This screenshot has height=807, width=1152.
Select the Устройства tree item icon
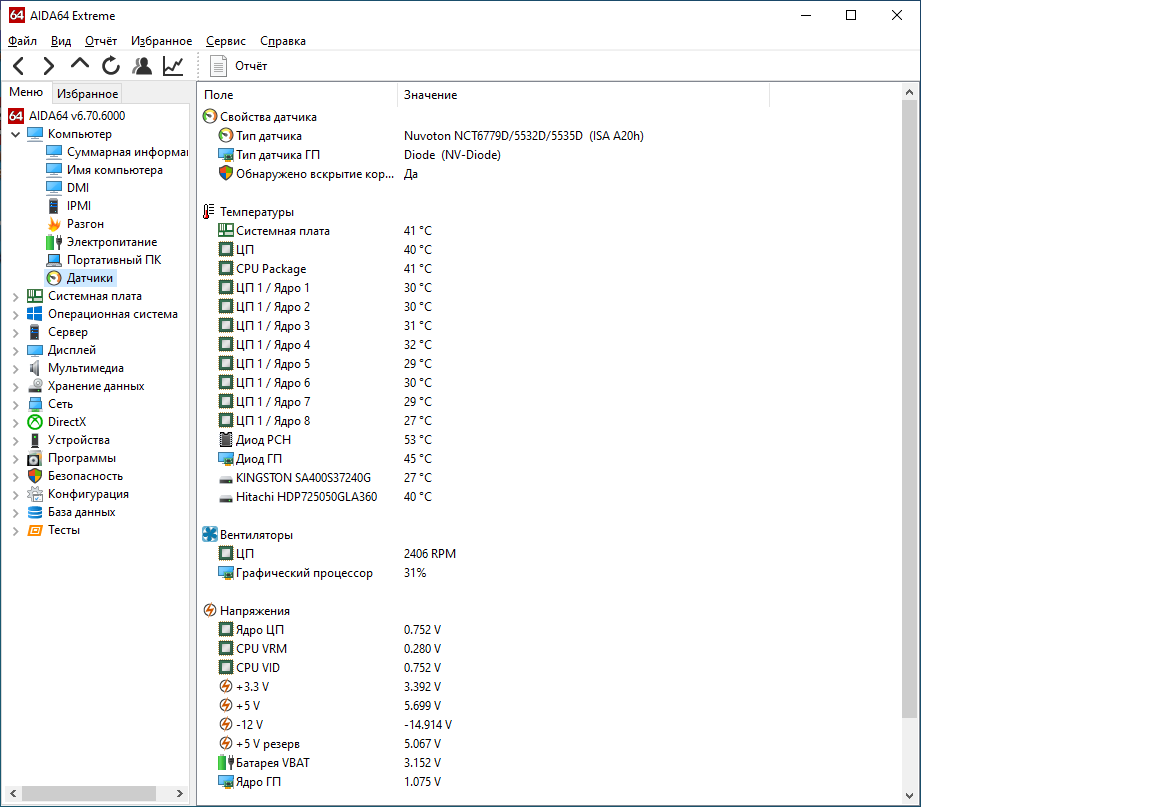[x=35, y=440]
